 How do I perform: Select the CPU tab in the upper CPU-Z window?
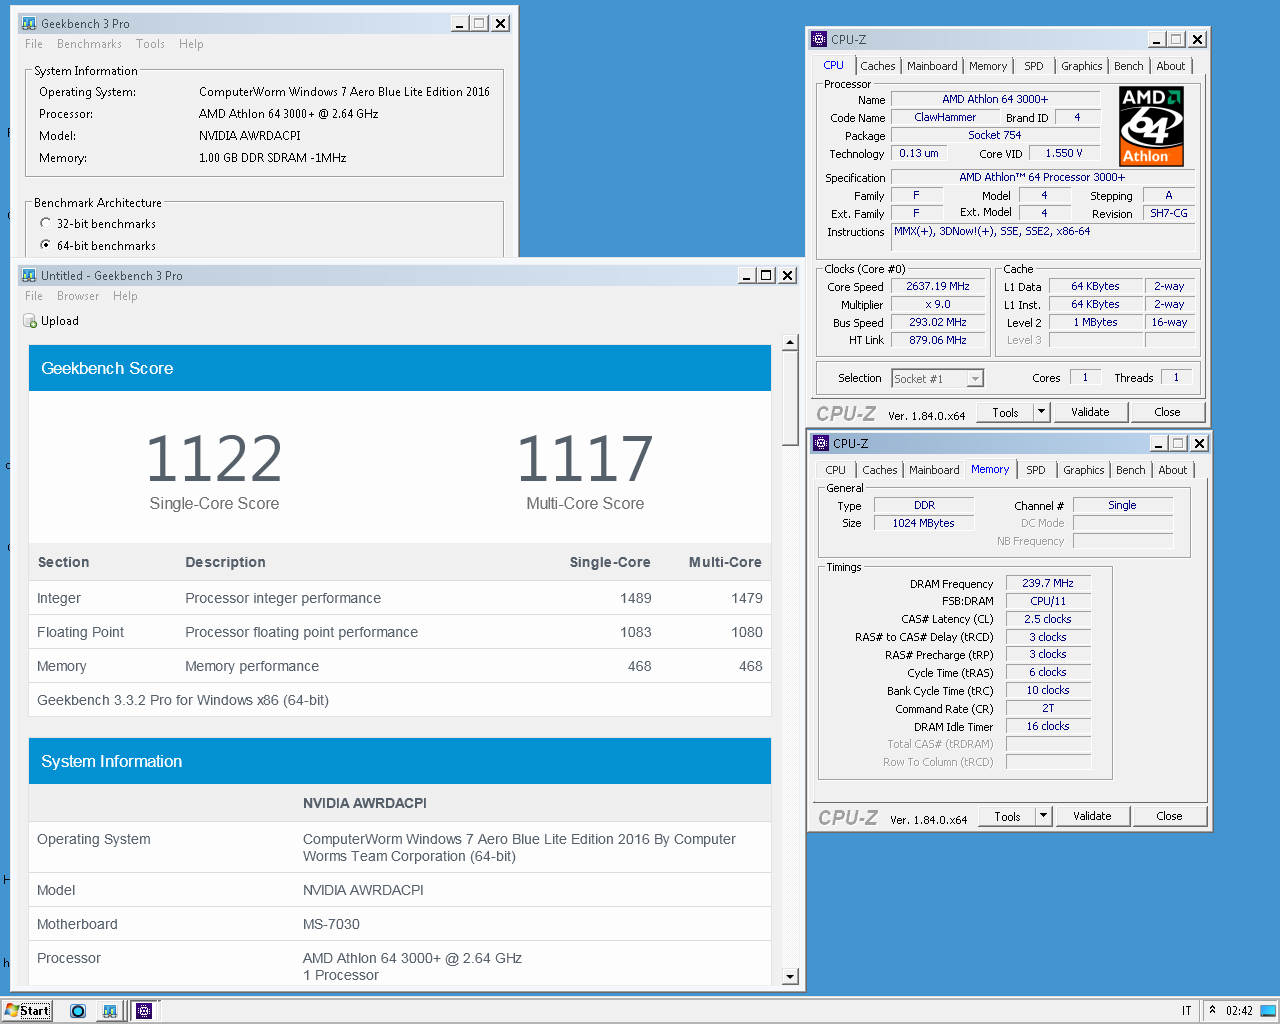[833, 65]
